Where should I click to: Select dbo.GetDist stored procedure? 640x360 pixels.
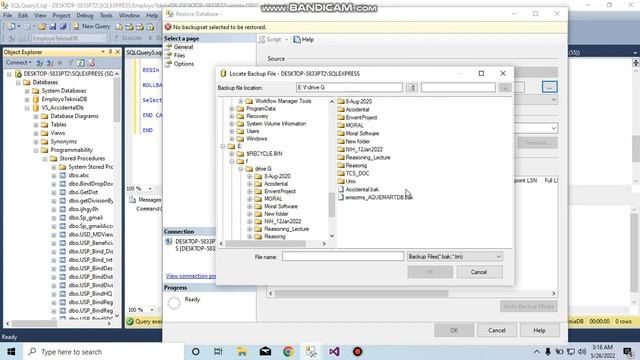click(x=83, y=192)
